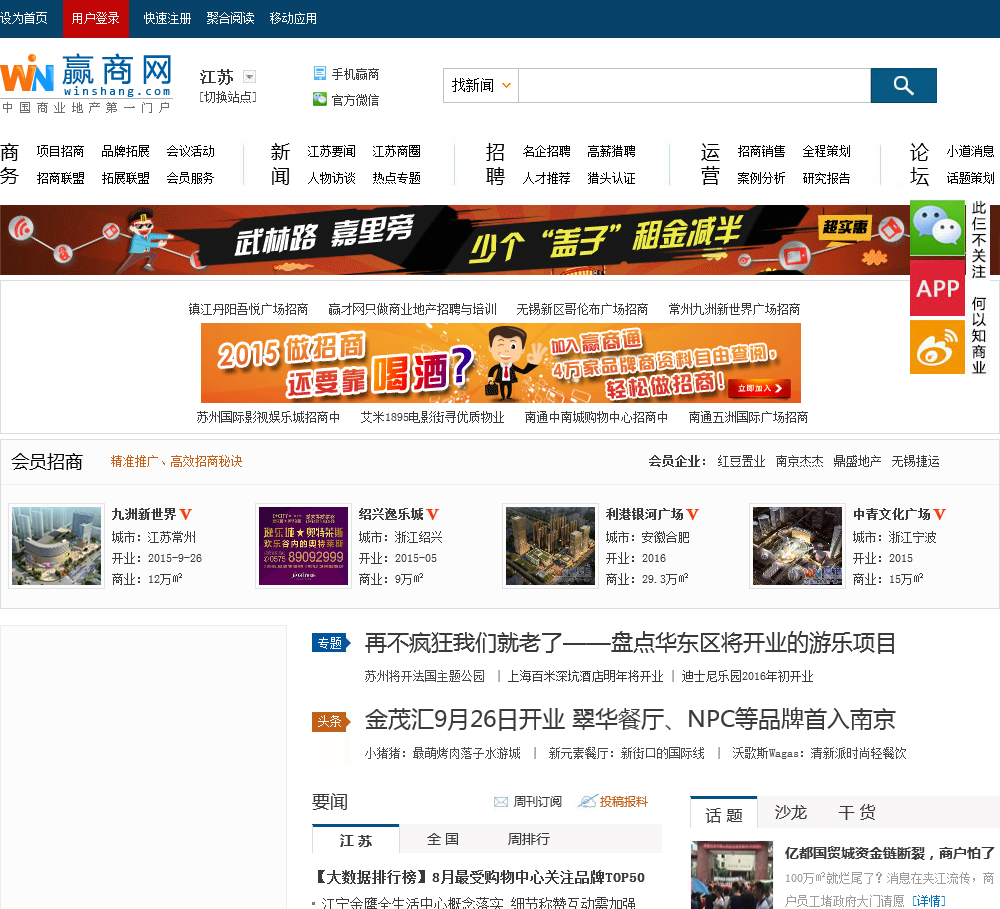Open 周刊订阅 subscription link
The width and height of the screenshot is (1000, 909).
pos(538,802)
